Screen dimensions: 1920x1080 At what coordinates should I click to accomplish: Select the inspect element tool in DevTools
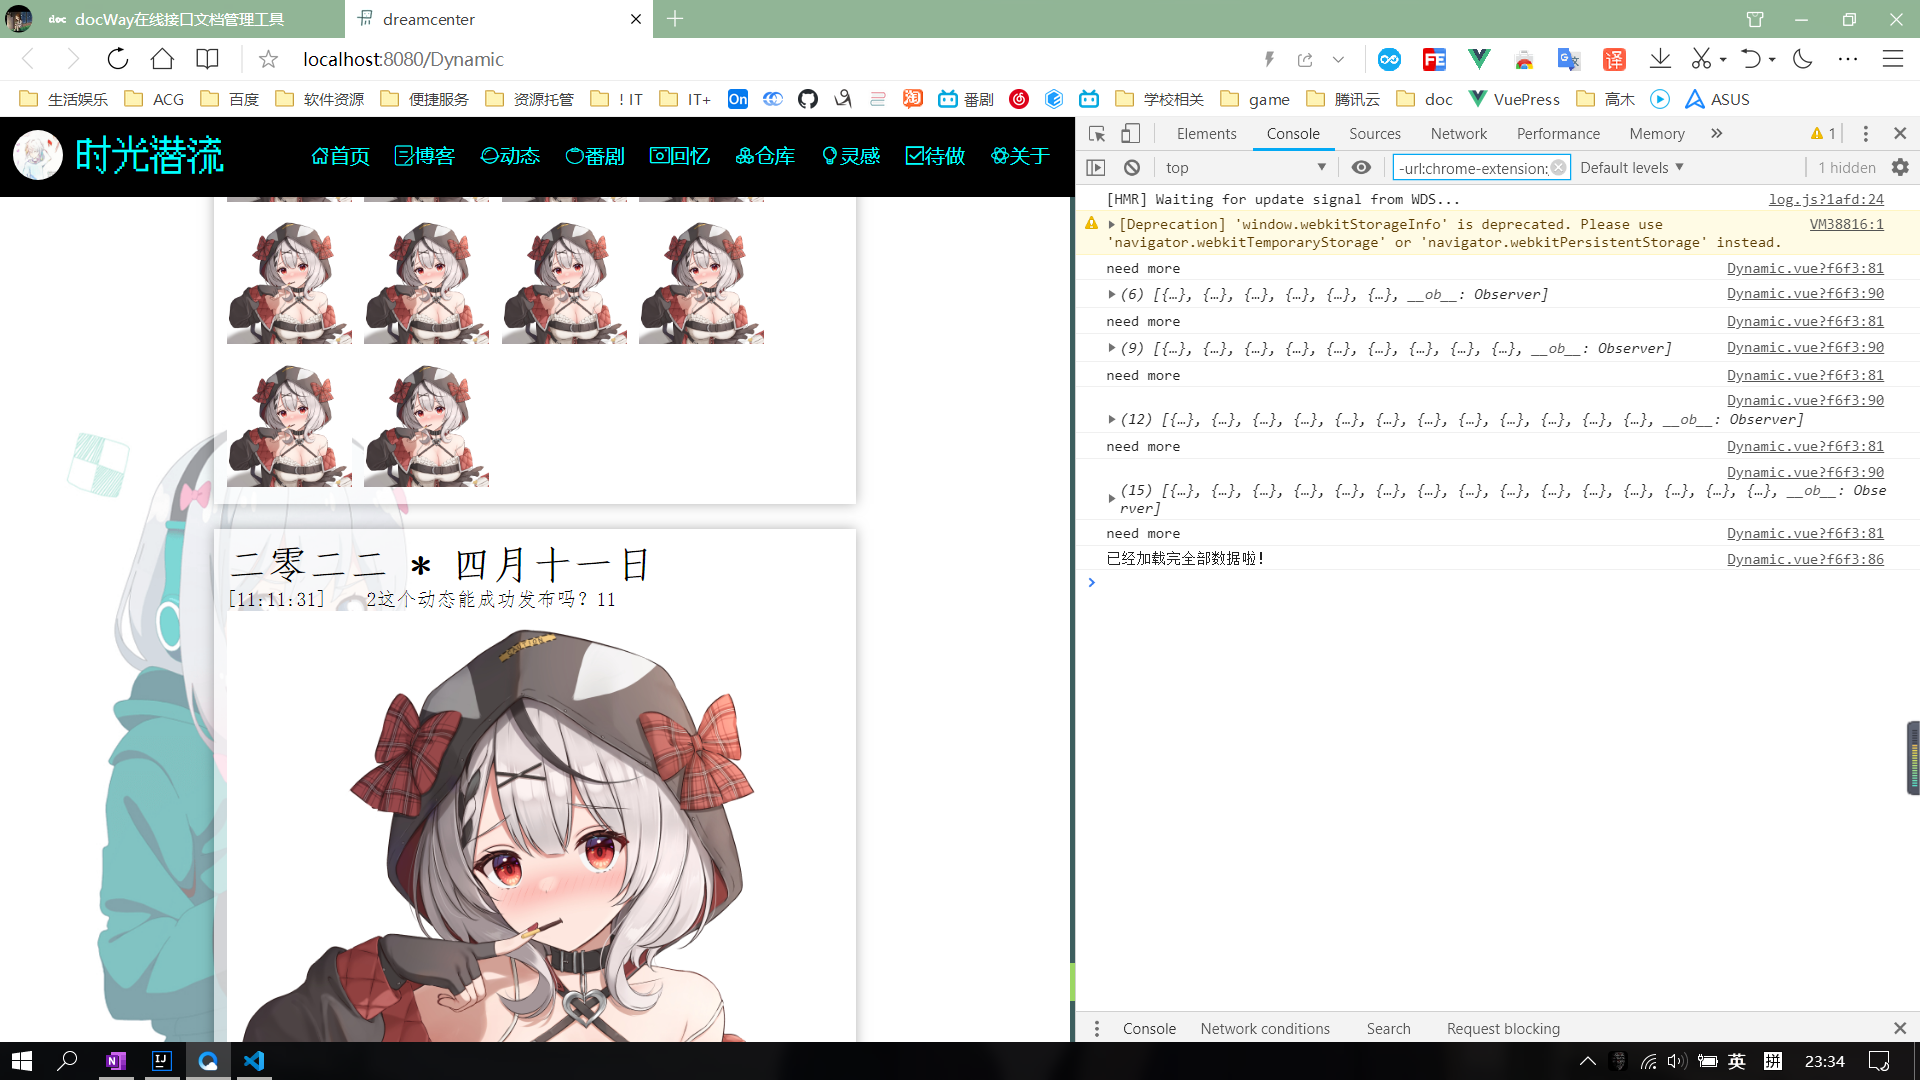pos(1096,133)
